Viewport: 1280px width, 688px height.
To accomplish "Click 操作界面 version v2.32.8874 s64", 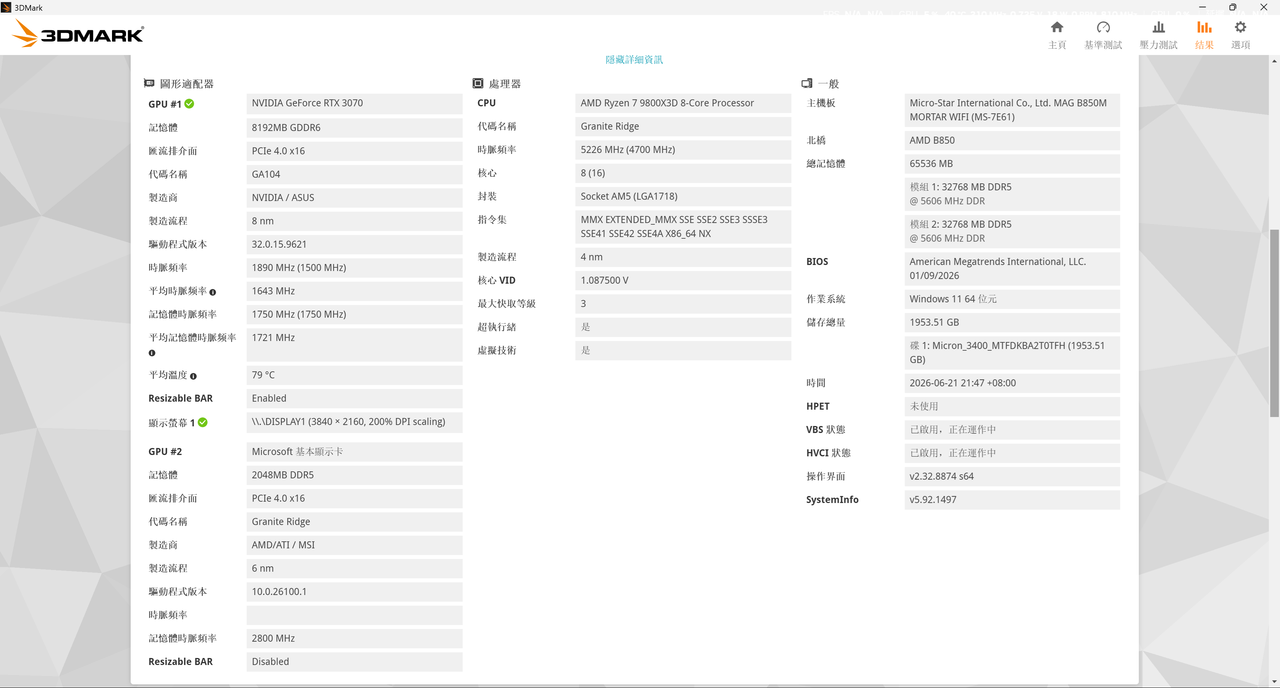I will 1012,476.
